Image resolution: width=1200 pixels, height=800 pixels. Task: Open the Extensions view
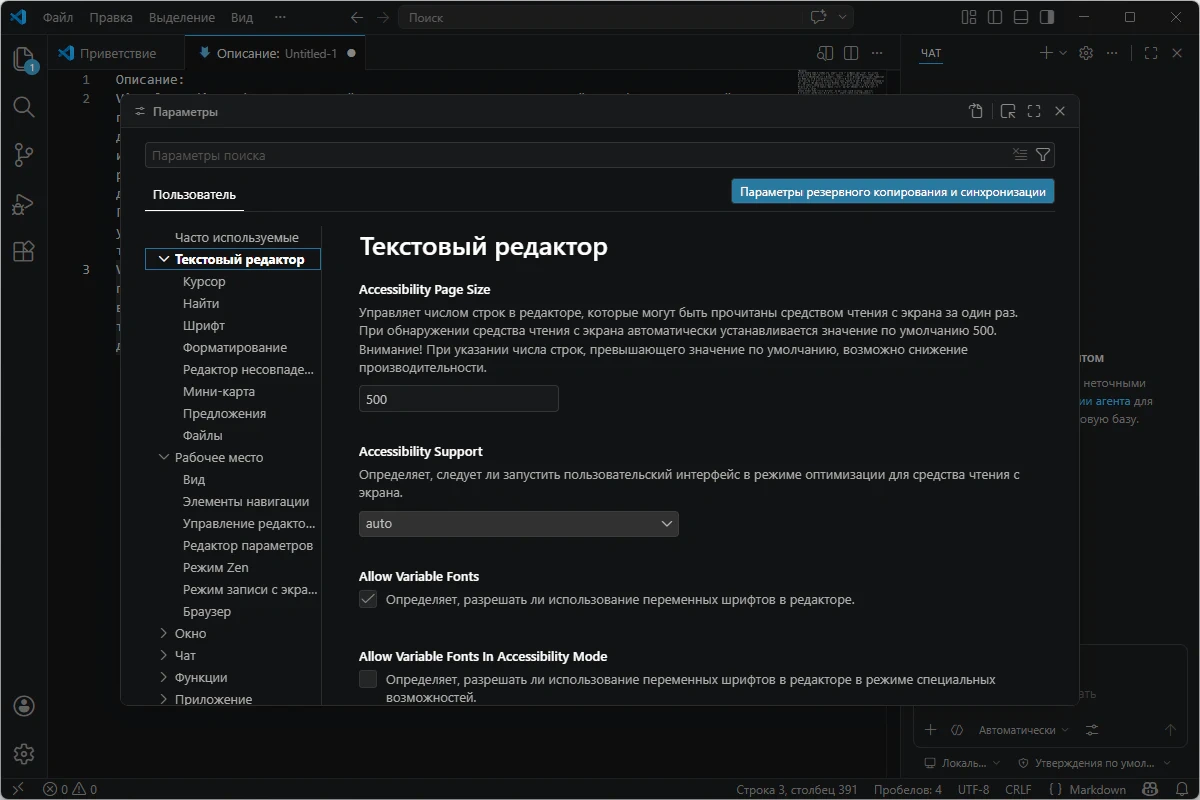(x=24, y=252)
